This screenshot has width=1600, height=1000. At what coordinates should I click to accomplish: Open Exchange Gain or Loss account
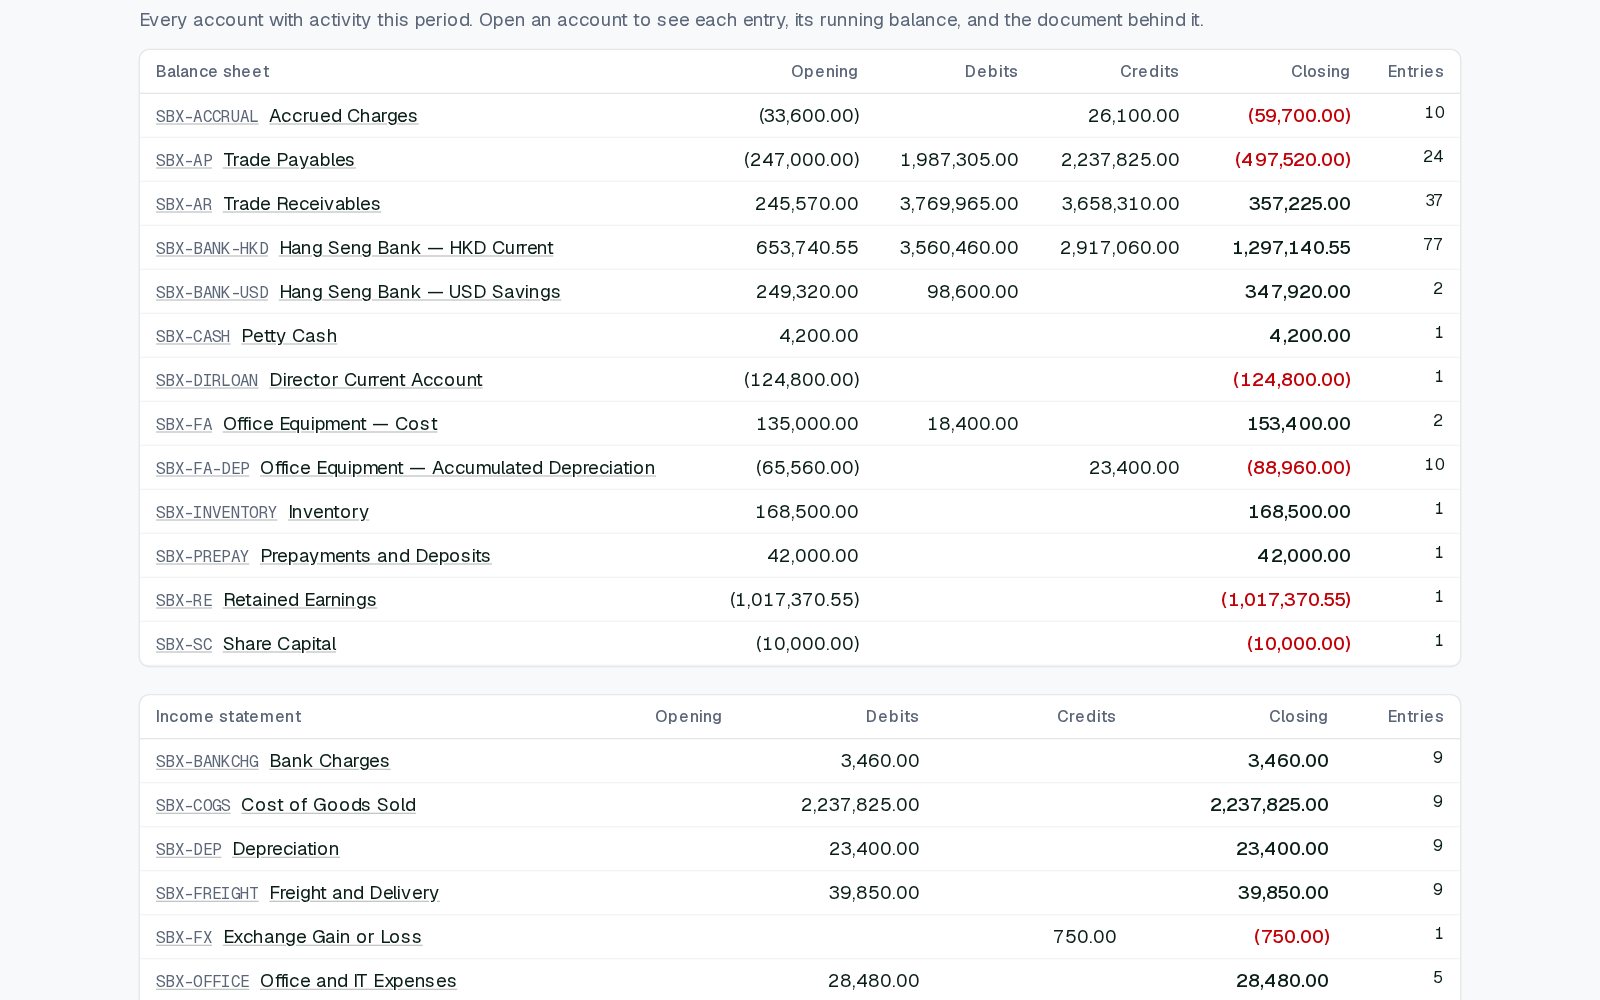coord(322,937)
